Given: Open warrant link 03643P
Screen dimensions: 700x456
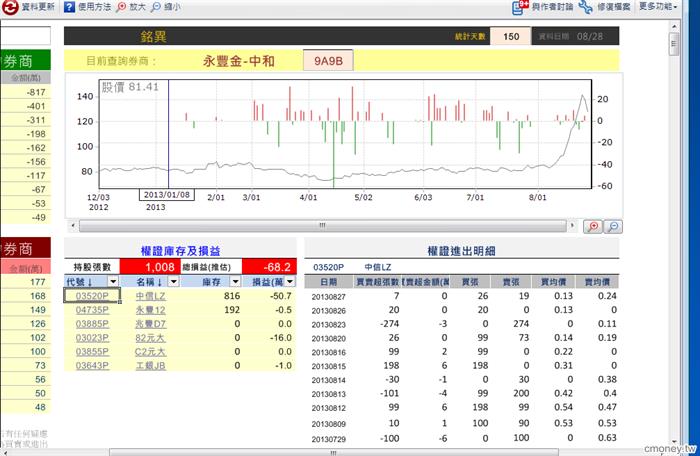Looking at the screenshot, I should coord(92,365).
